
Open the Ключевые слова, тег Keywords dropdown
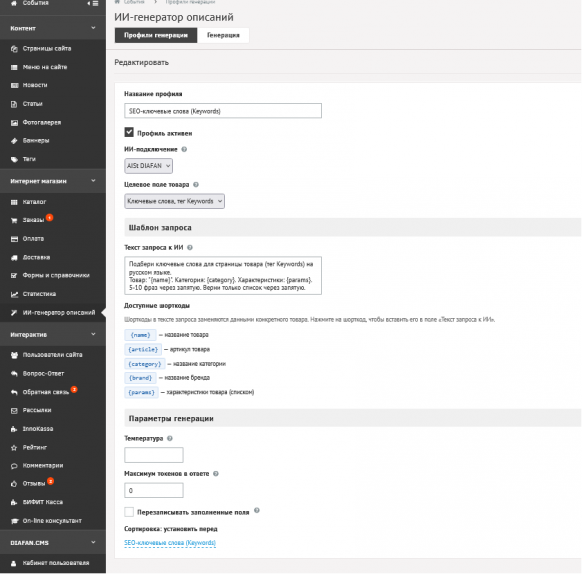(x=174, y=201)
